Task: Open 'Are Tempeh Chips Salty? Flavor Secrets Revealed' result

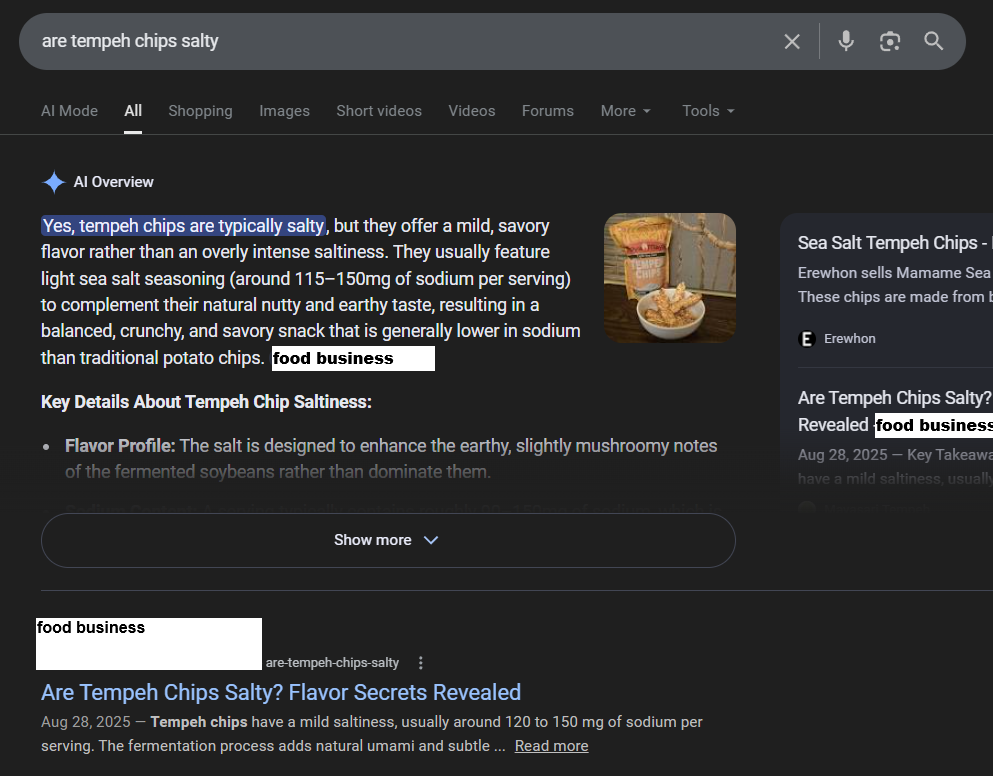Action: [281, 692]
